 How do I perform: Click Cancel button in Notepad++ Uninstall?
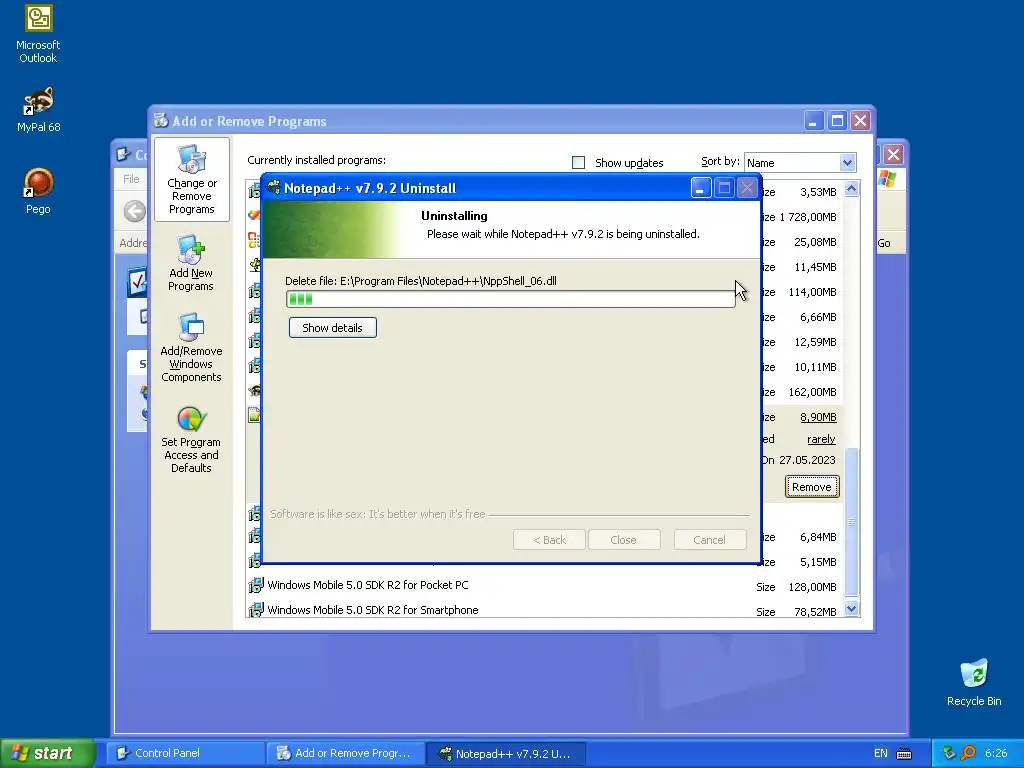pyautogui.click(x=709, y=540)
